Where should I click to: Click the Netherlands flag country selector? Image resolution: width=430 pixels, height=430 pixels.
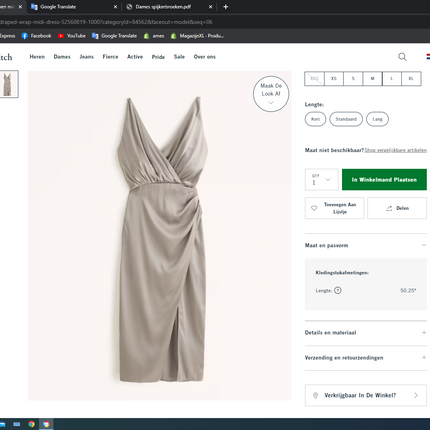pos(428,57)
